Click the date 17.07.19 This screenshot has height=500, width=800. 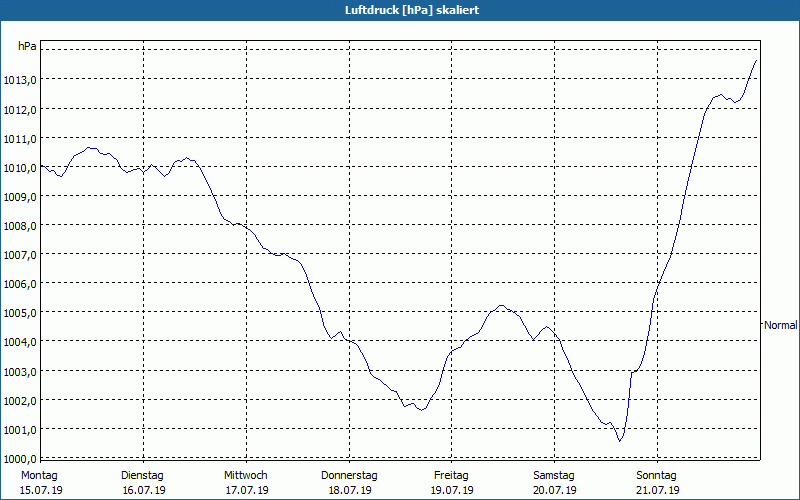point(247,490)
